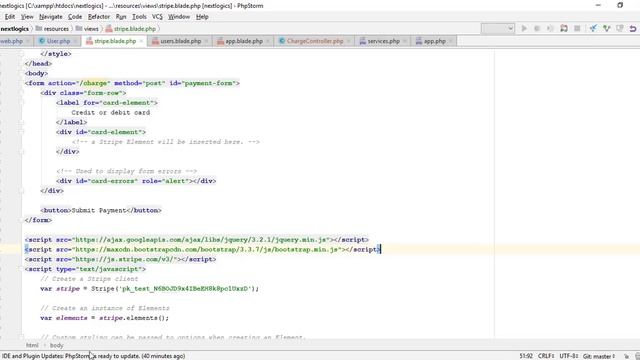Click the Stop square icon in toolbar
Screen dimensions: 640x360
pyautogui.click(x=577, y=29)
